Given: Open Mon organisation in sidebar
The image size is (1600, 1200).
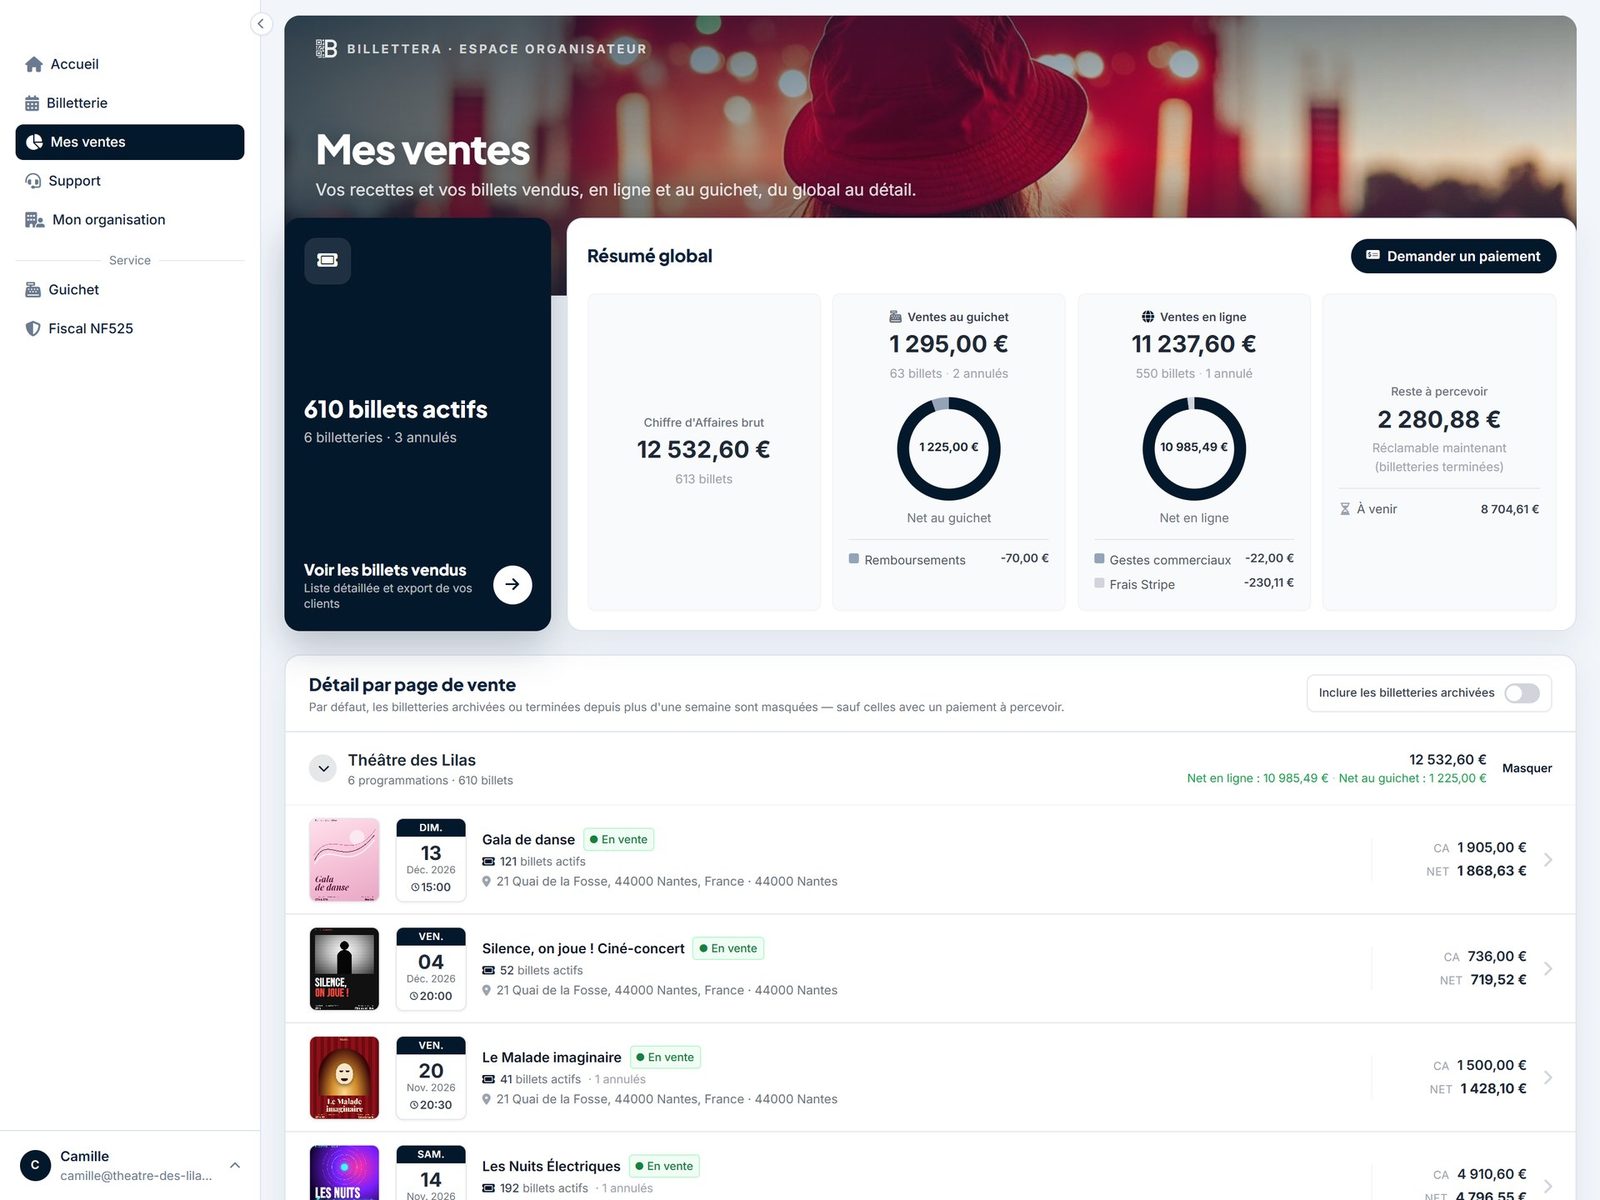Looking at the screenshot, I should pos(130,220).
